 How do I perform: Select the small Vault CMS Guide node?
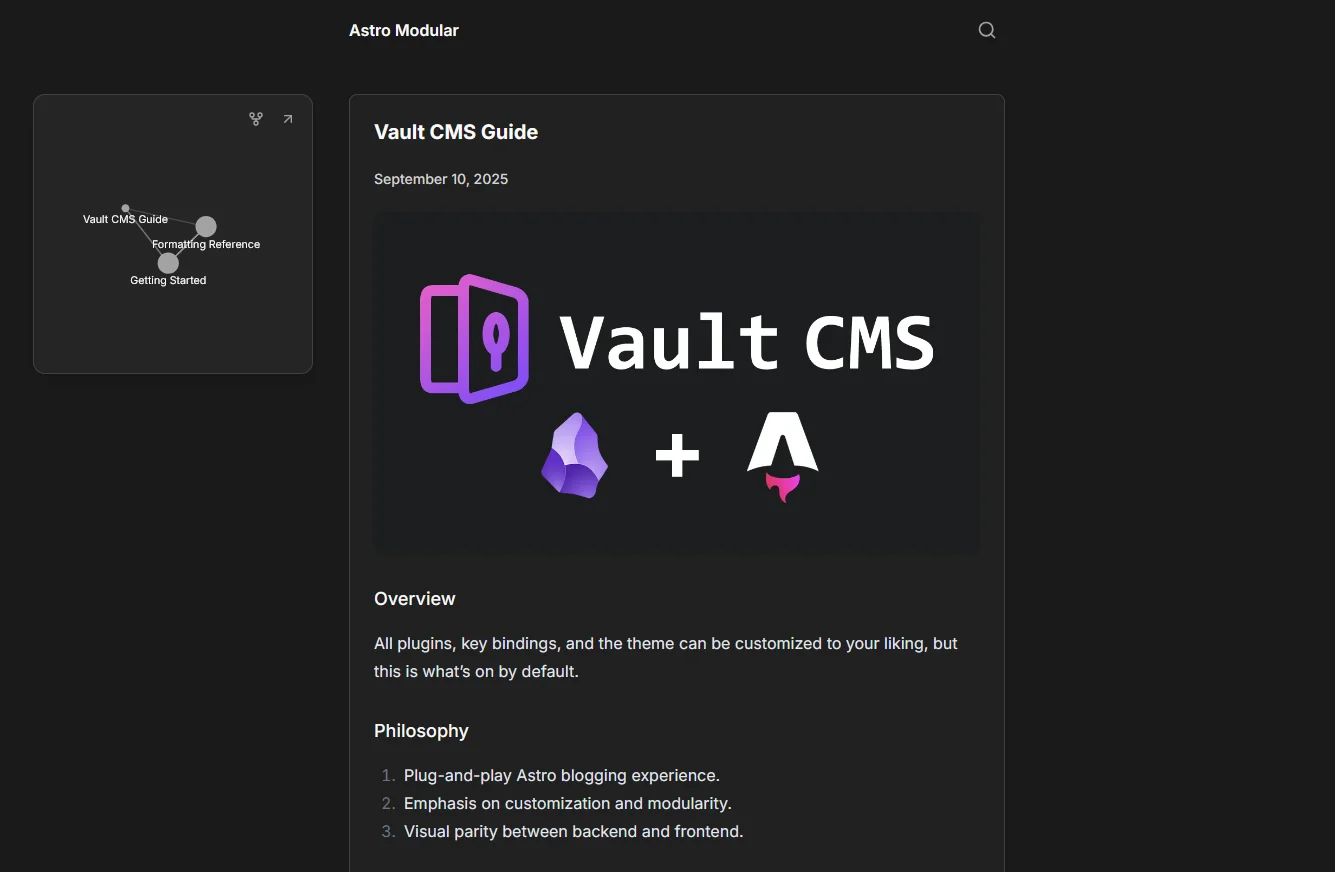click(125, 208)
